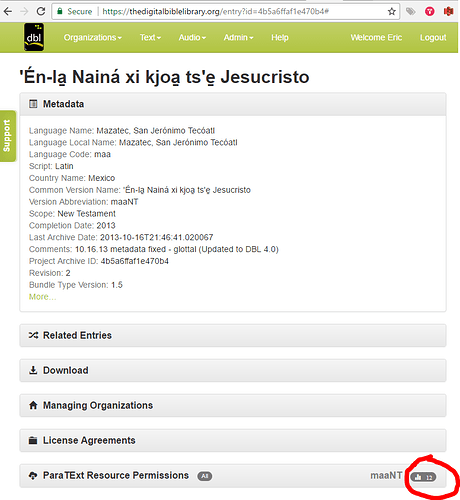Bookmark this page with the star icon
460x500 pixels.
392,12
